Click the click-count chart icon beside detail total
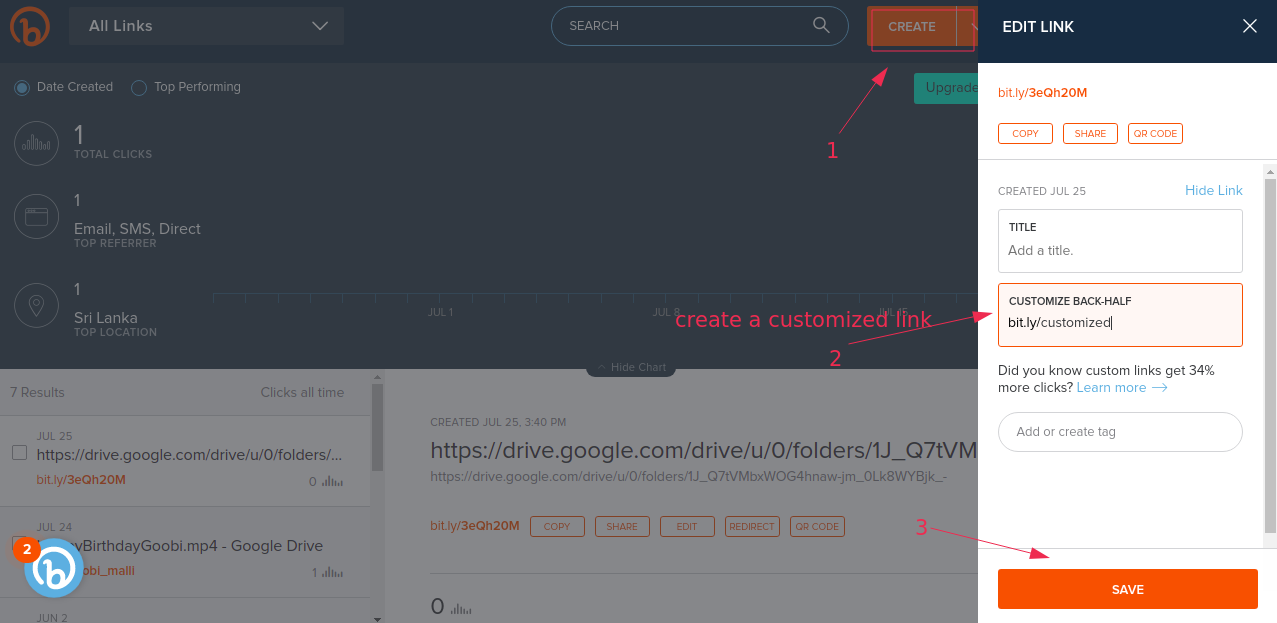The width and height of the screenshot is (1277, 623). click(x=461, y=608)
